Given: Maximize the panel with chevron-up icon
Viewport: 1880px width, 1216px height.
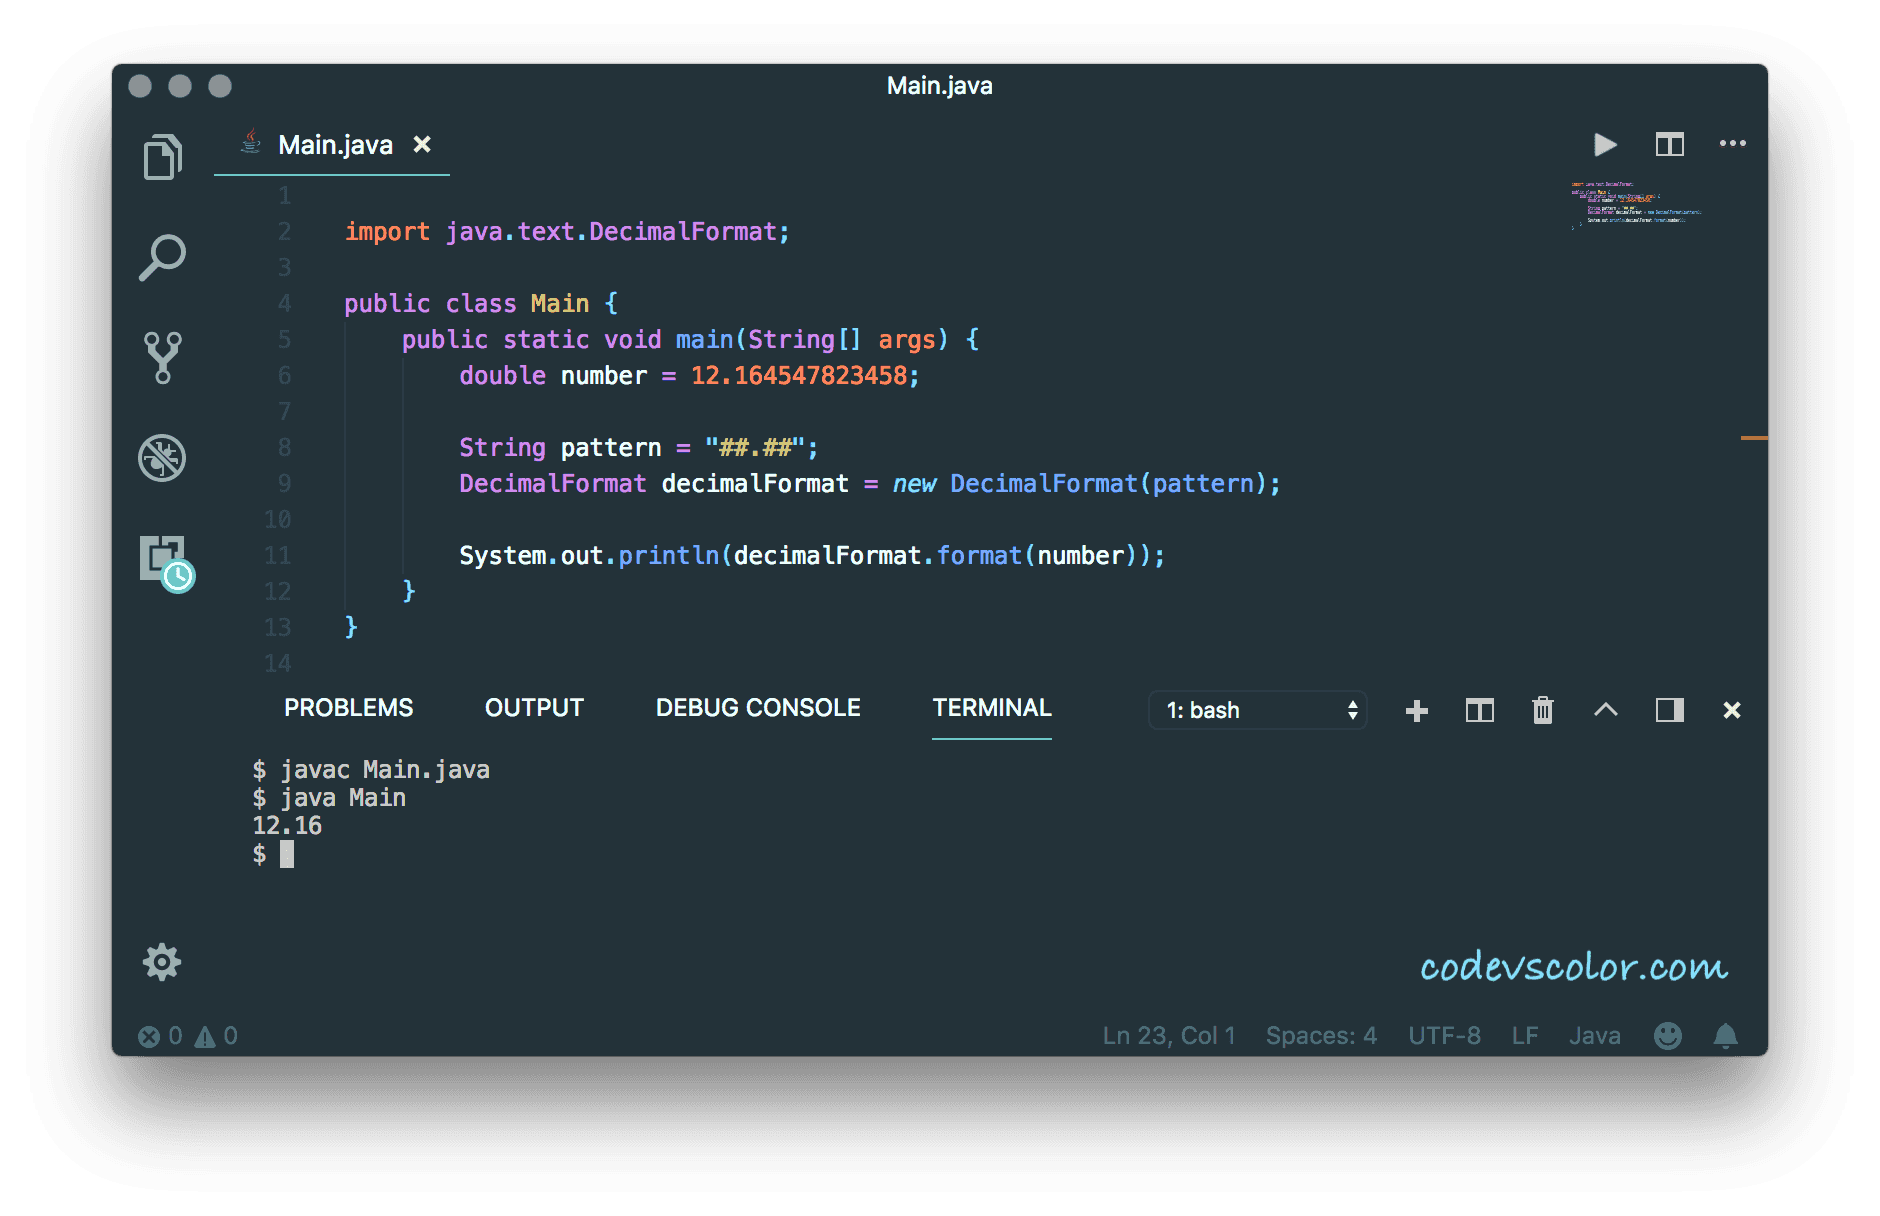Looking at the screenshot, I should [1606, 710].
